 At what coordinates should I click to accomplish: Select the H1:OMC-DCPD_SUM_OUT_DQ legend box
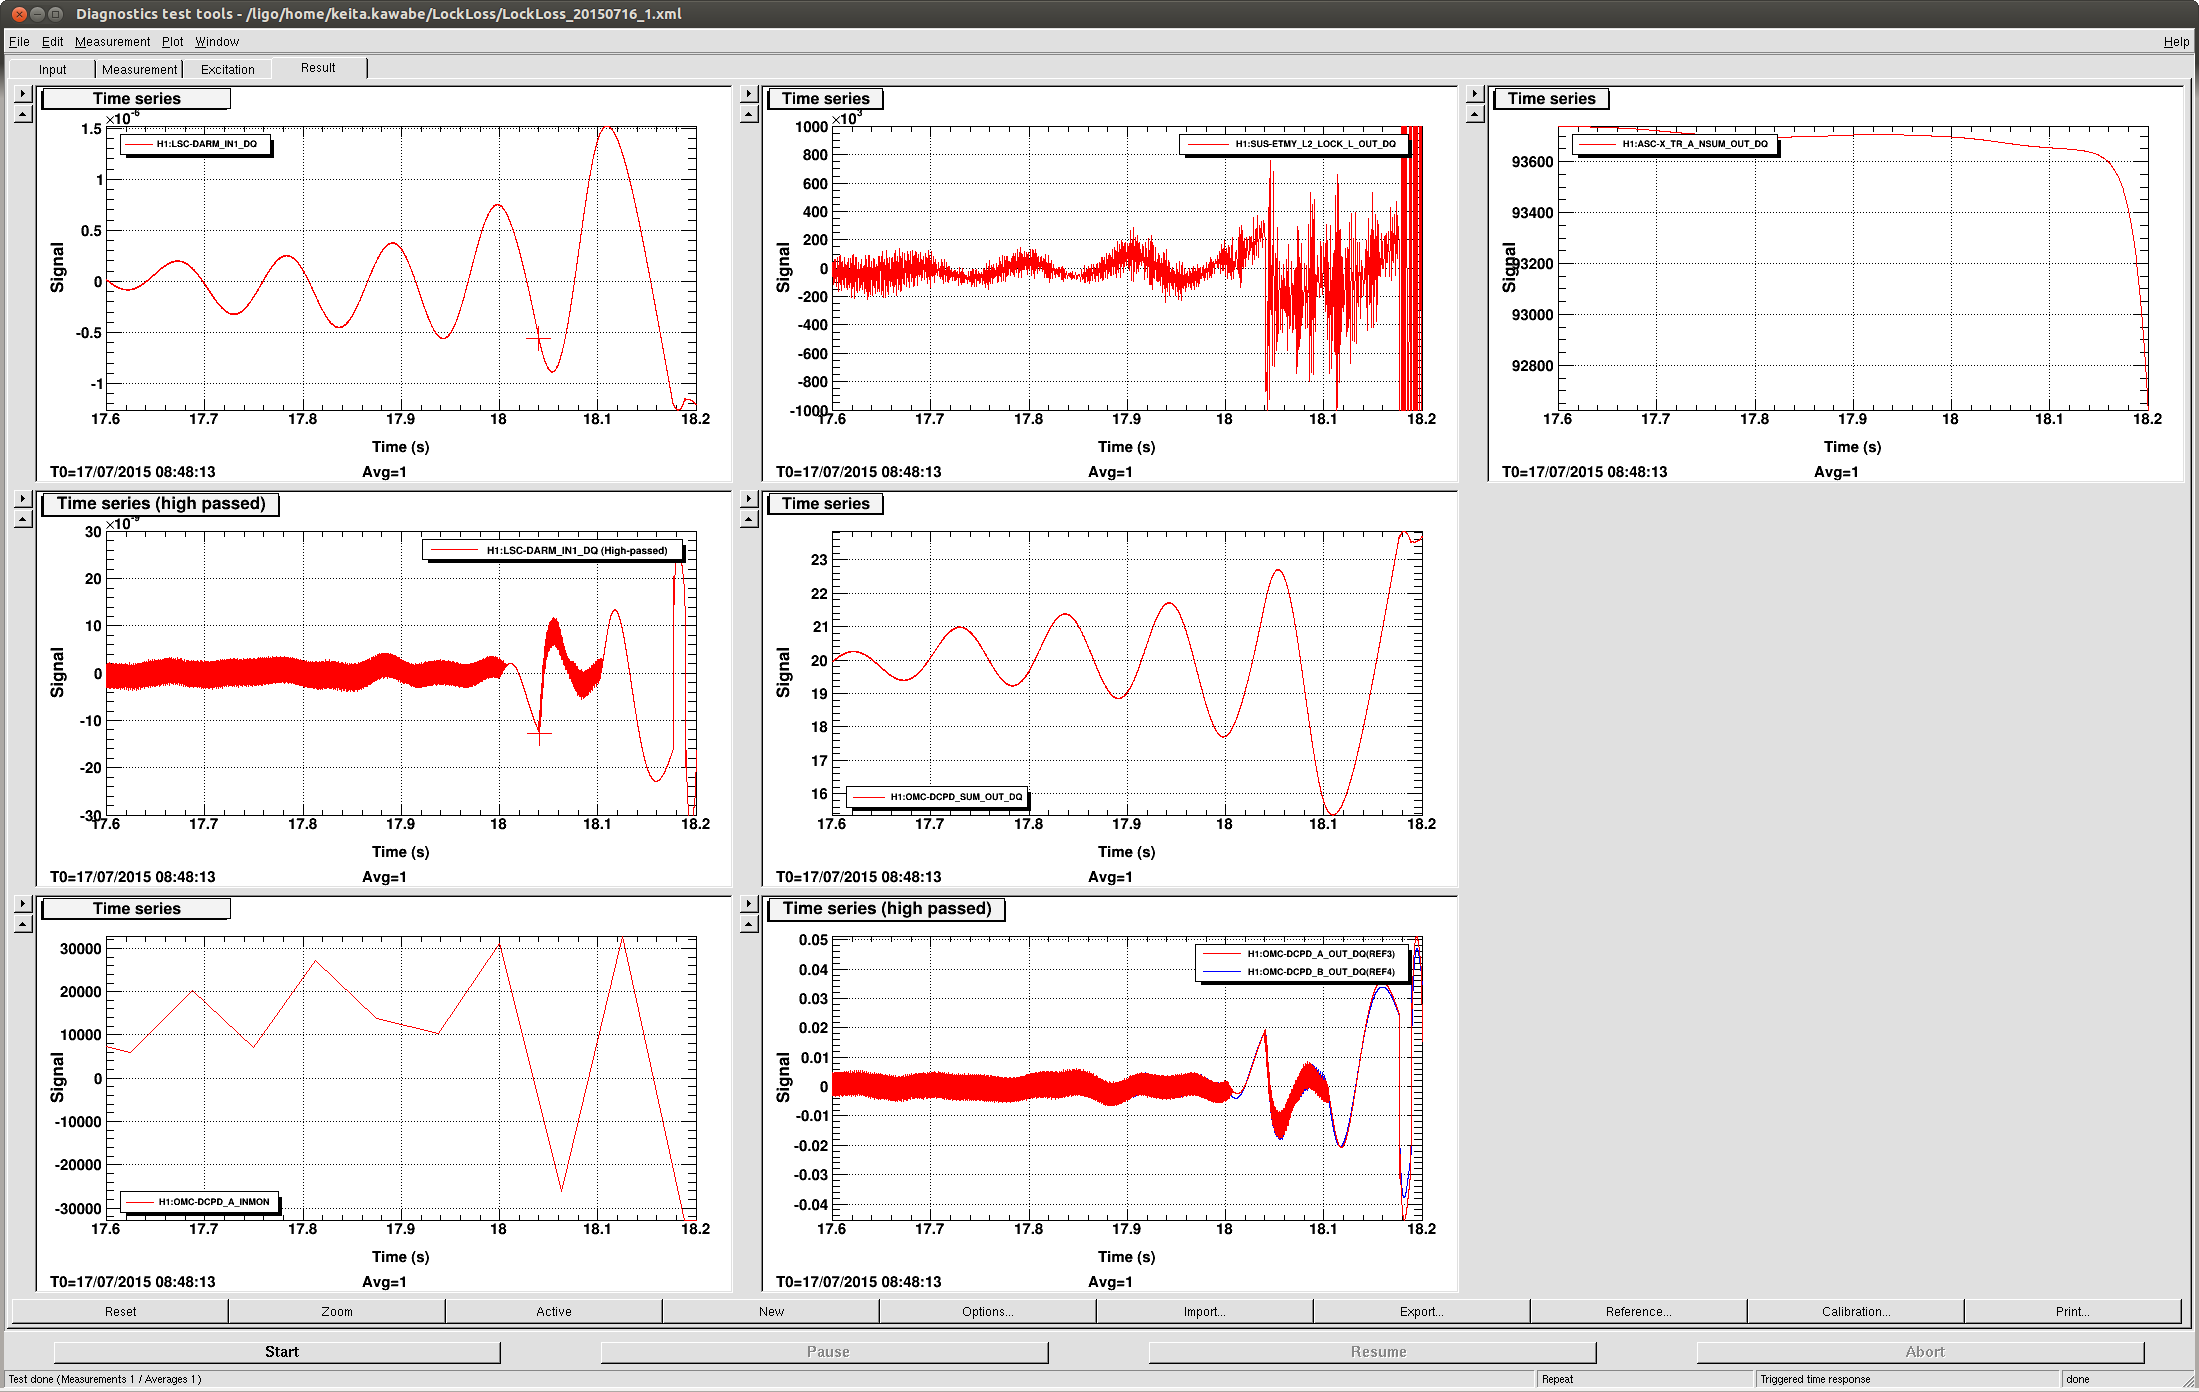coord(937,797)
